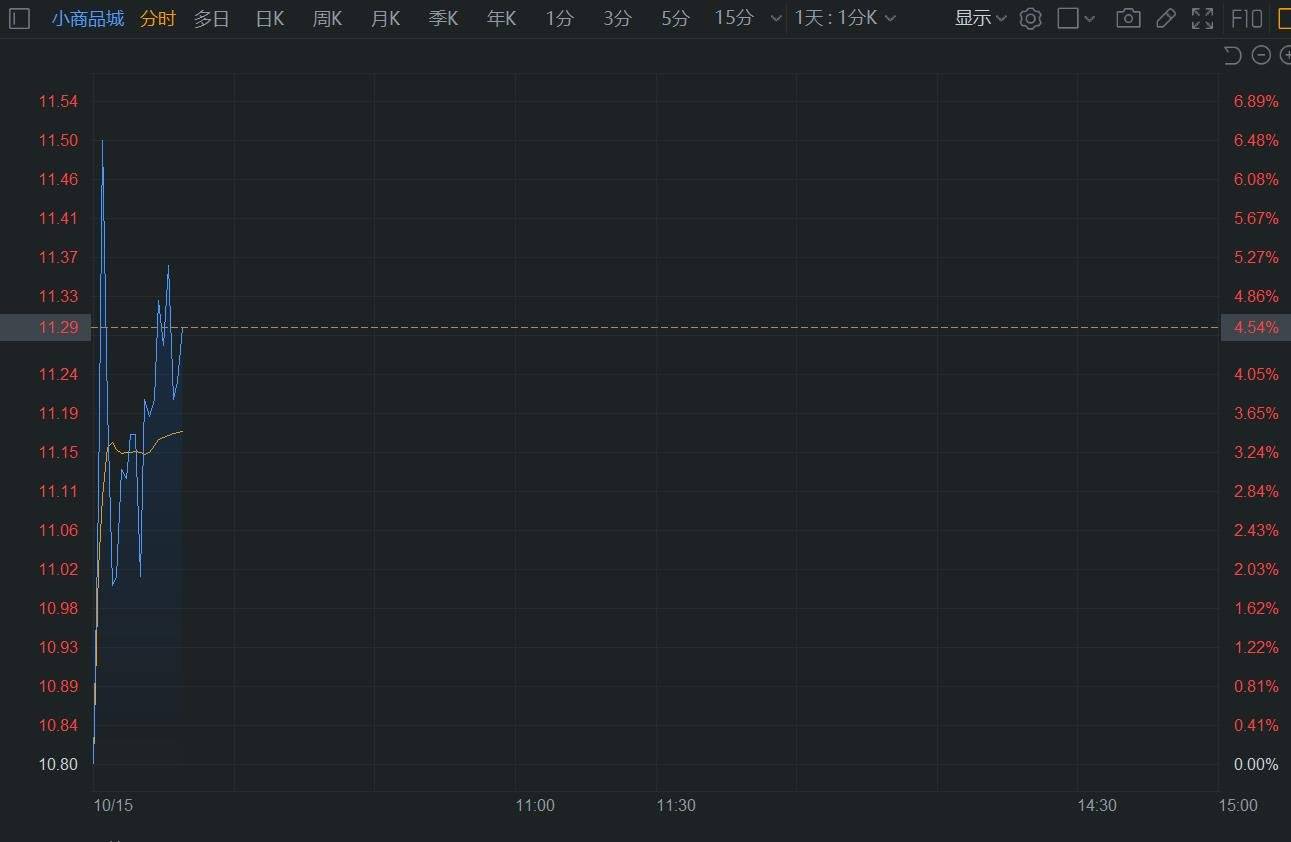The width and height of the screenshot is (1291, 842).
Task: Click the highlighted 4.54% change label
Action: point(1256,327)
